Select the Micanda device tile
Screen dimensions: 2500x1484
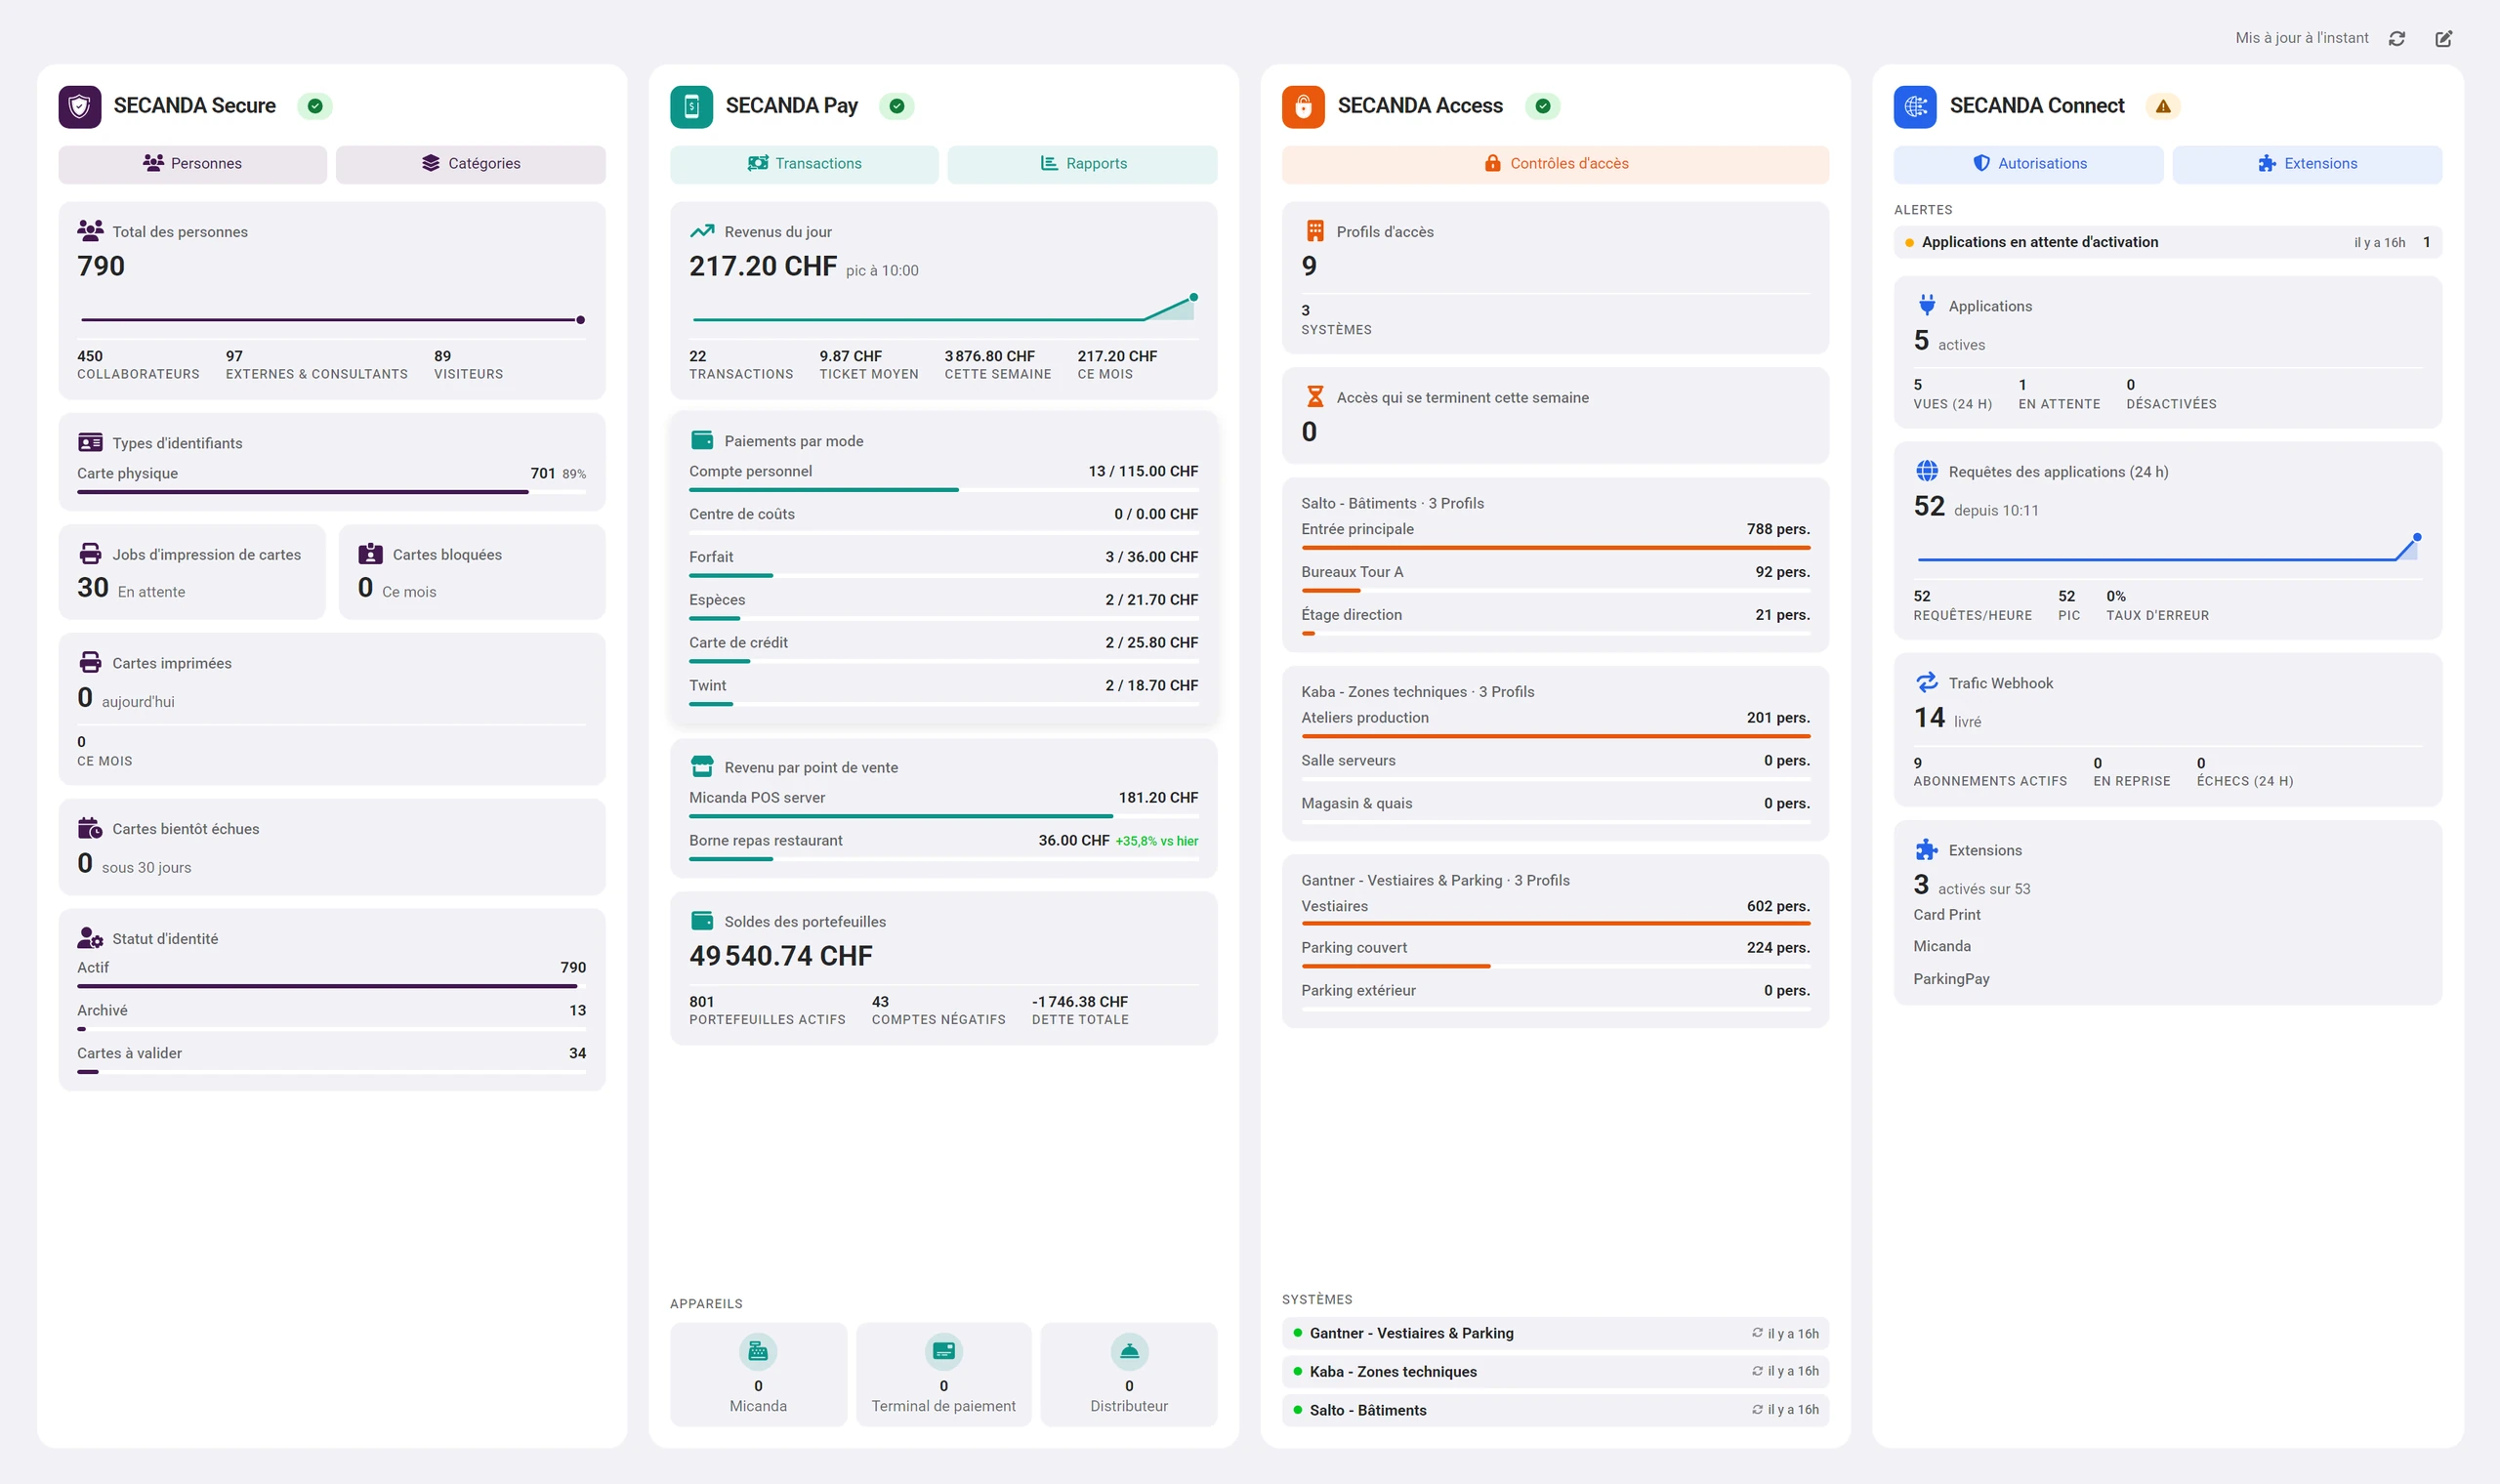pyautogui.click(x=758, y=1374)
